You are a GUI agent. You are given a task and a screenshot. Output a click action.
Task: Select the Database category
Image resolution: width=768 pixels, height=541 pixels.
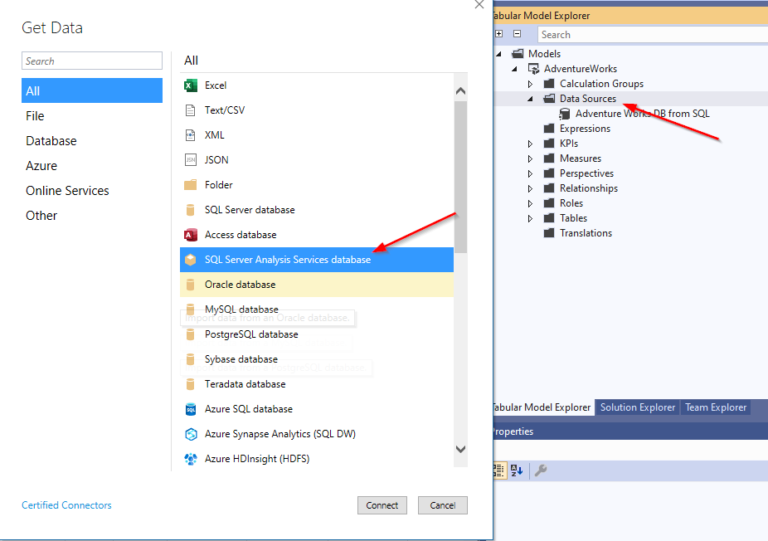[51, 141]
